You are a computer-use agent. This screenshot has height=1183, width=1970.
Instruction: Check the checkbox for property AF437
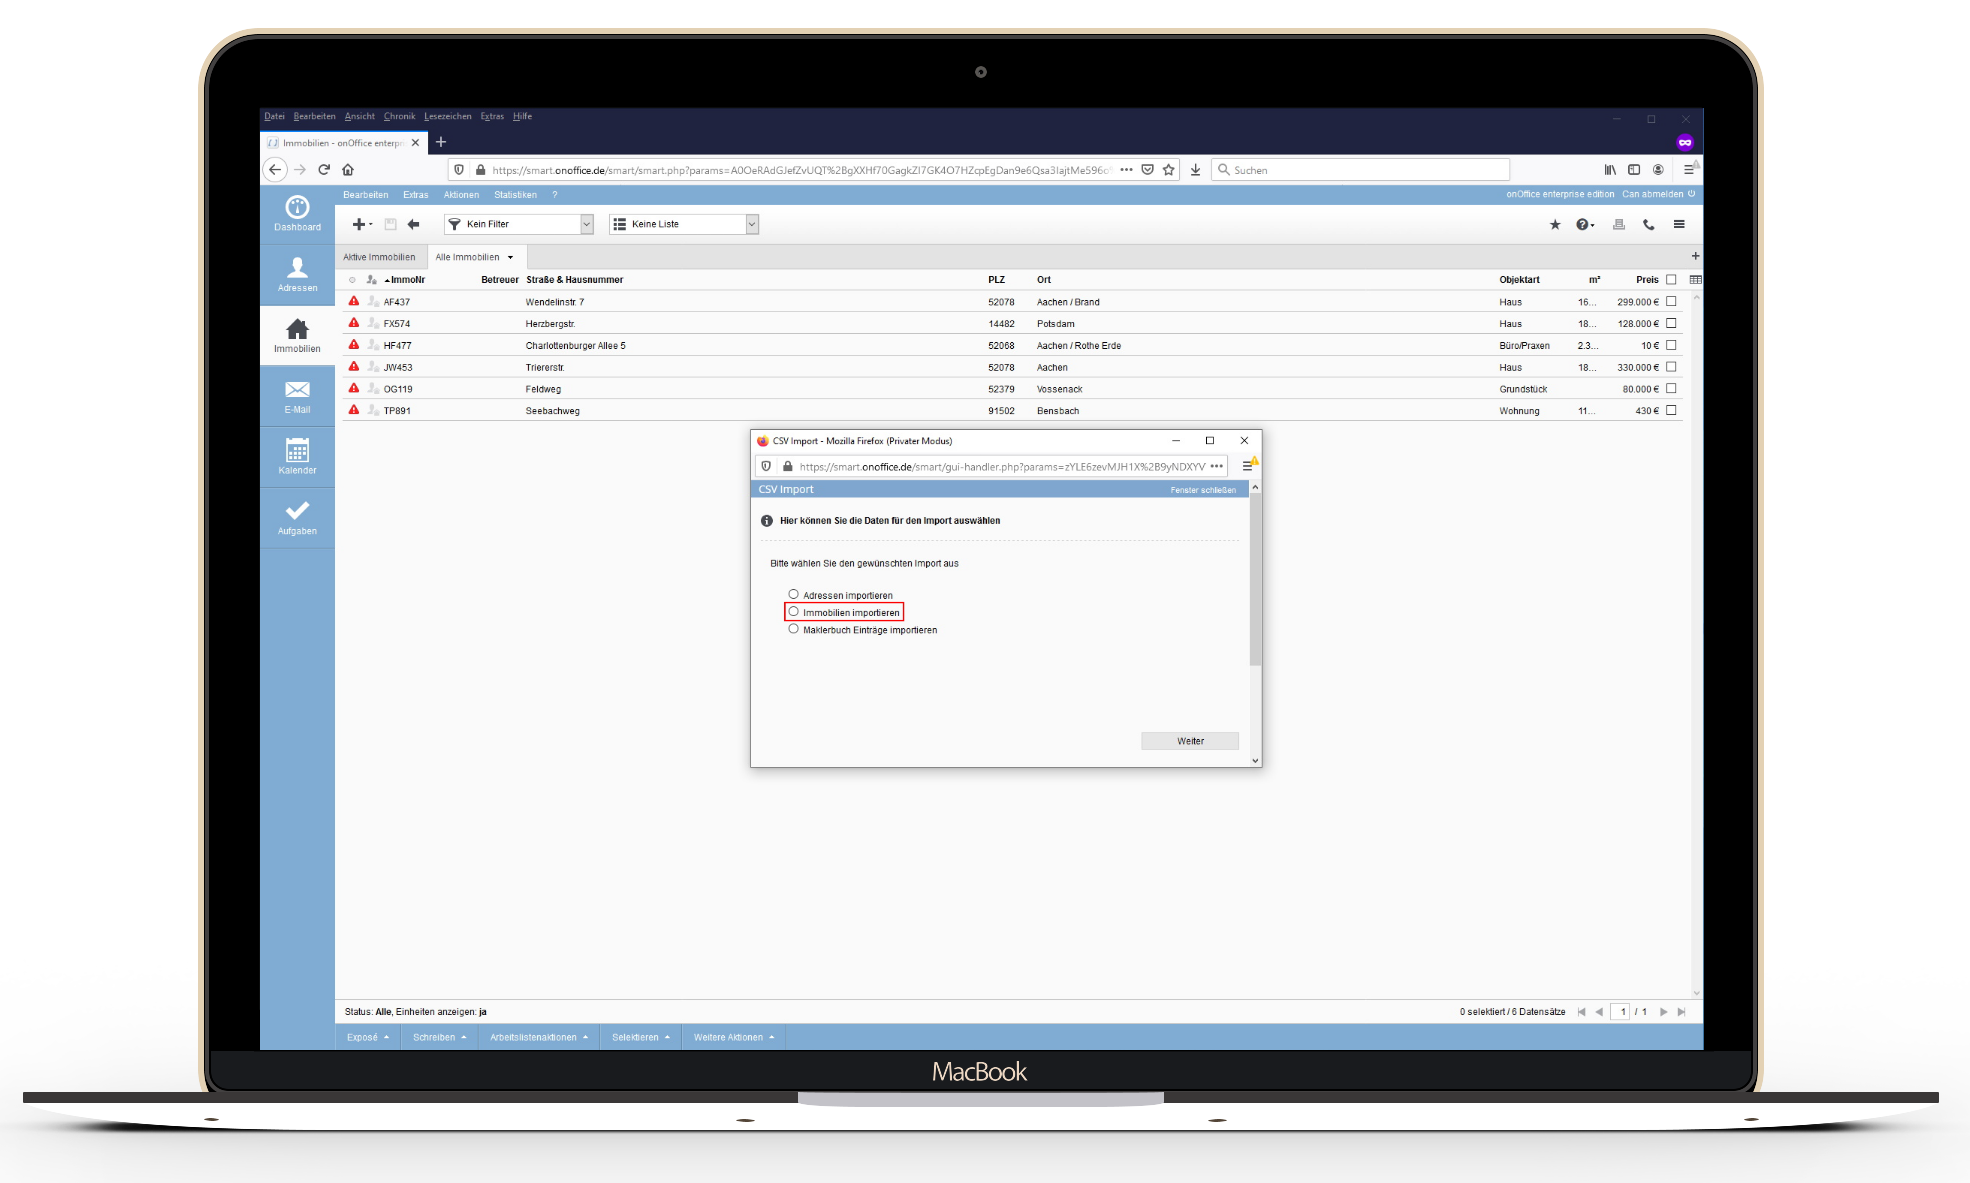(x=1671, y=302)
